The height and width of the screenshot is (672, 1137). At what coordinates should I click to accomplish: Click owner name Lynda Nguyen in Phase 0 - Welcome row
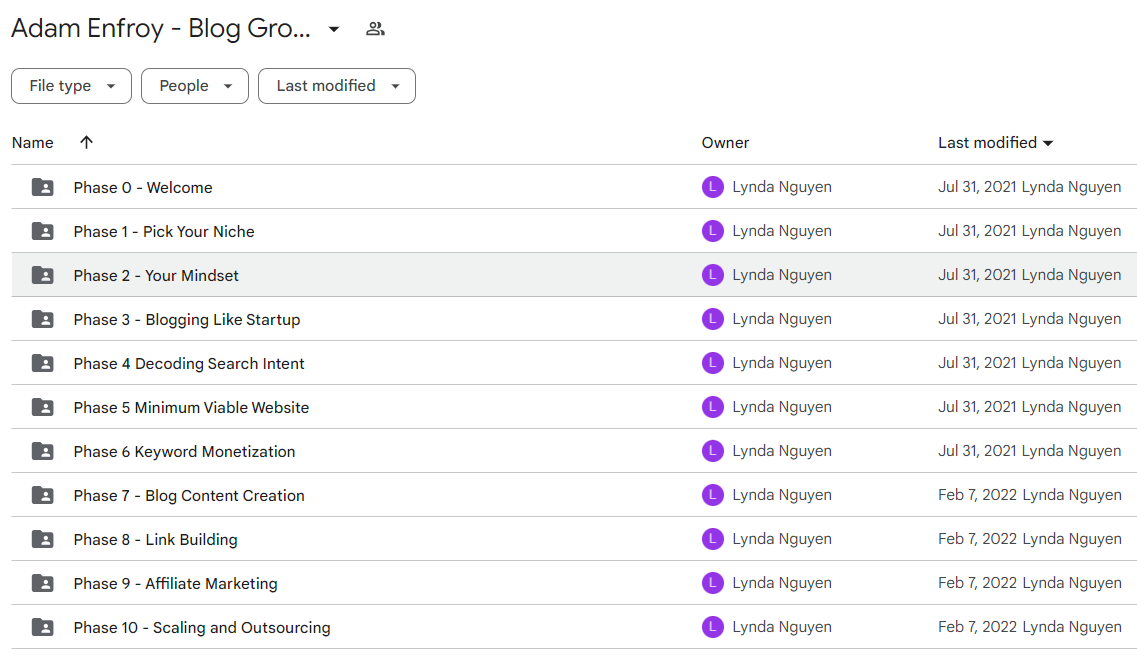click(x=782, y=187)
